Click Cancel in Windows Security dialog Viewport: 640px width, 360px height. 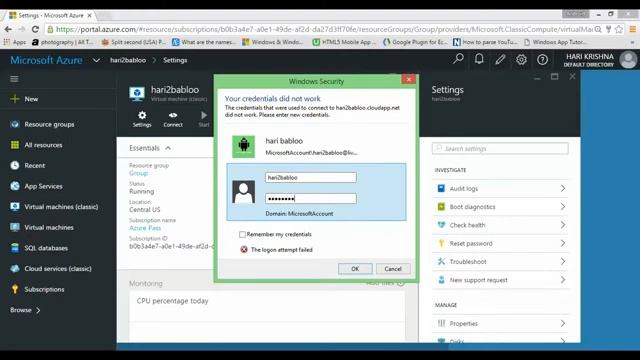[393, 269]
